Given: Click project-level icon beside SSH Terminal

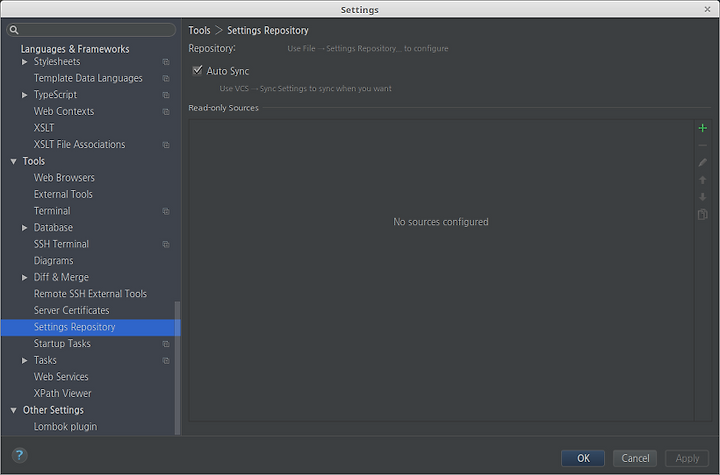Looking at the screenshot, I should [x=166, y=244].
